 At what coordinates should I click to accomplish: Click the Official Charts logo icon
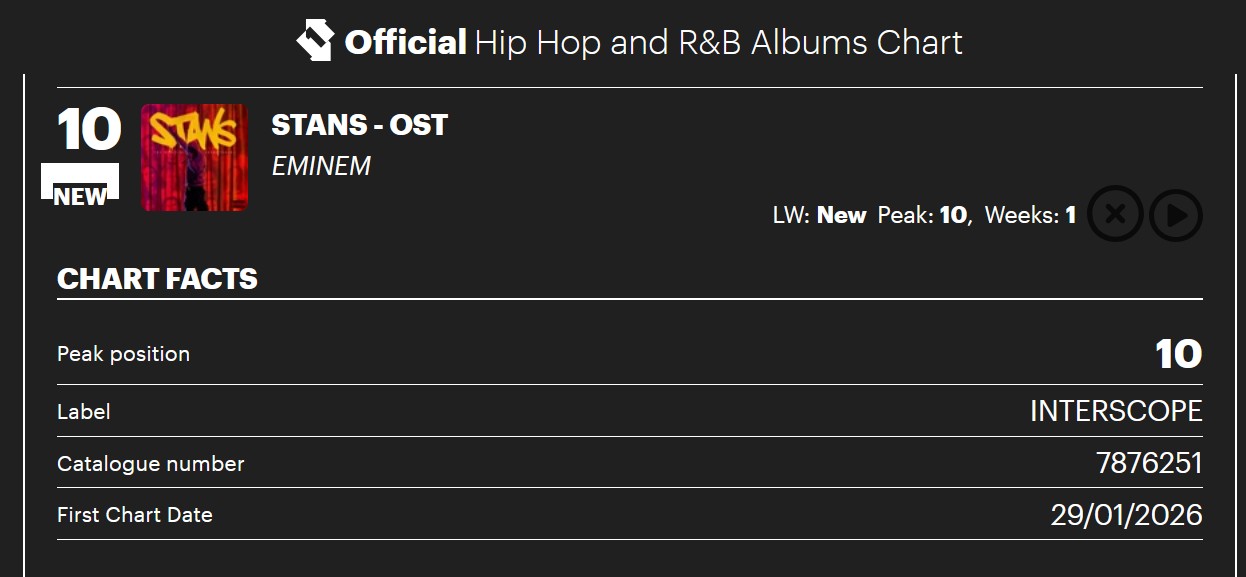(x=315, y=41)
